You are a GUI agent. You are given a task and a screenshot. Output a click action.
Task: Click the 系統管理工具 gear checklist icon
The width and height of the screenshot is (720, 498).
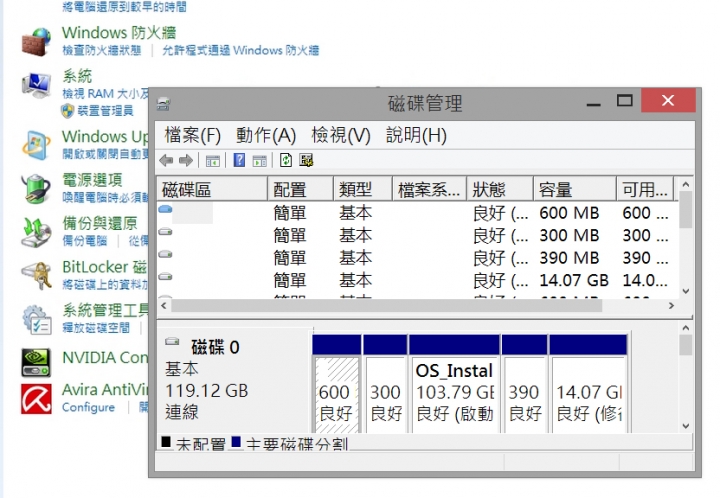pyautogui.click(x=36, y=319)
